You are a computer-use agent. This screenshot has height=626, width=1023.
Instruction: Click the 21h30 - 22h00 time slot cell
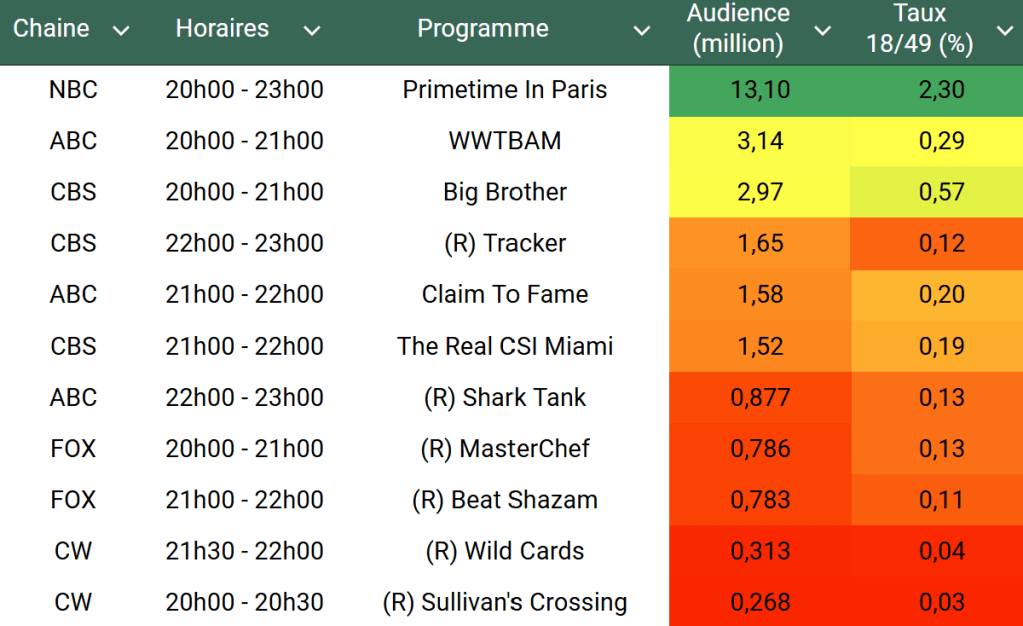pyautogui.click(x=245, y=551)
